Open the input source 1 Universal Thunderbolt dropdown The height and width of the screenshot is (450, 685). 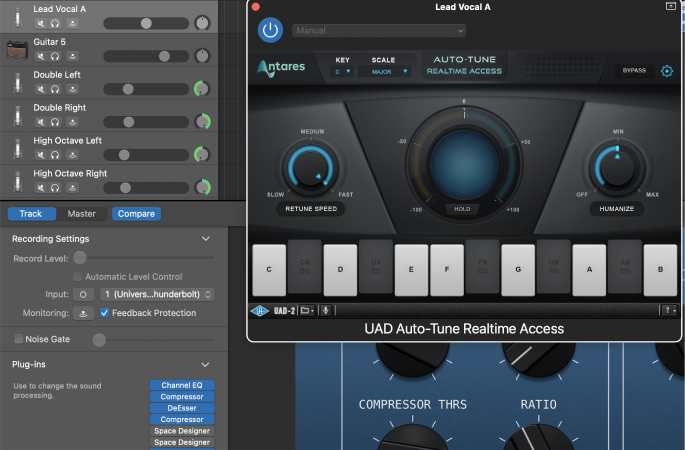pos(157,294)
